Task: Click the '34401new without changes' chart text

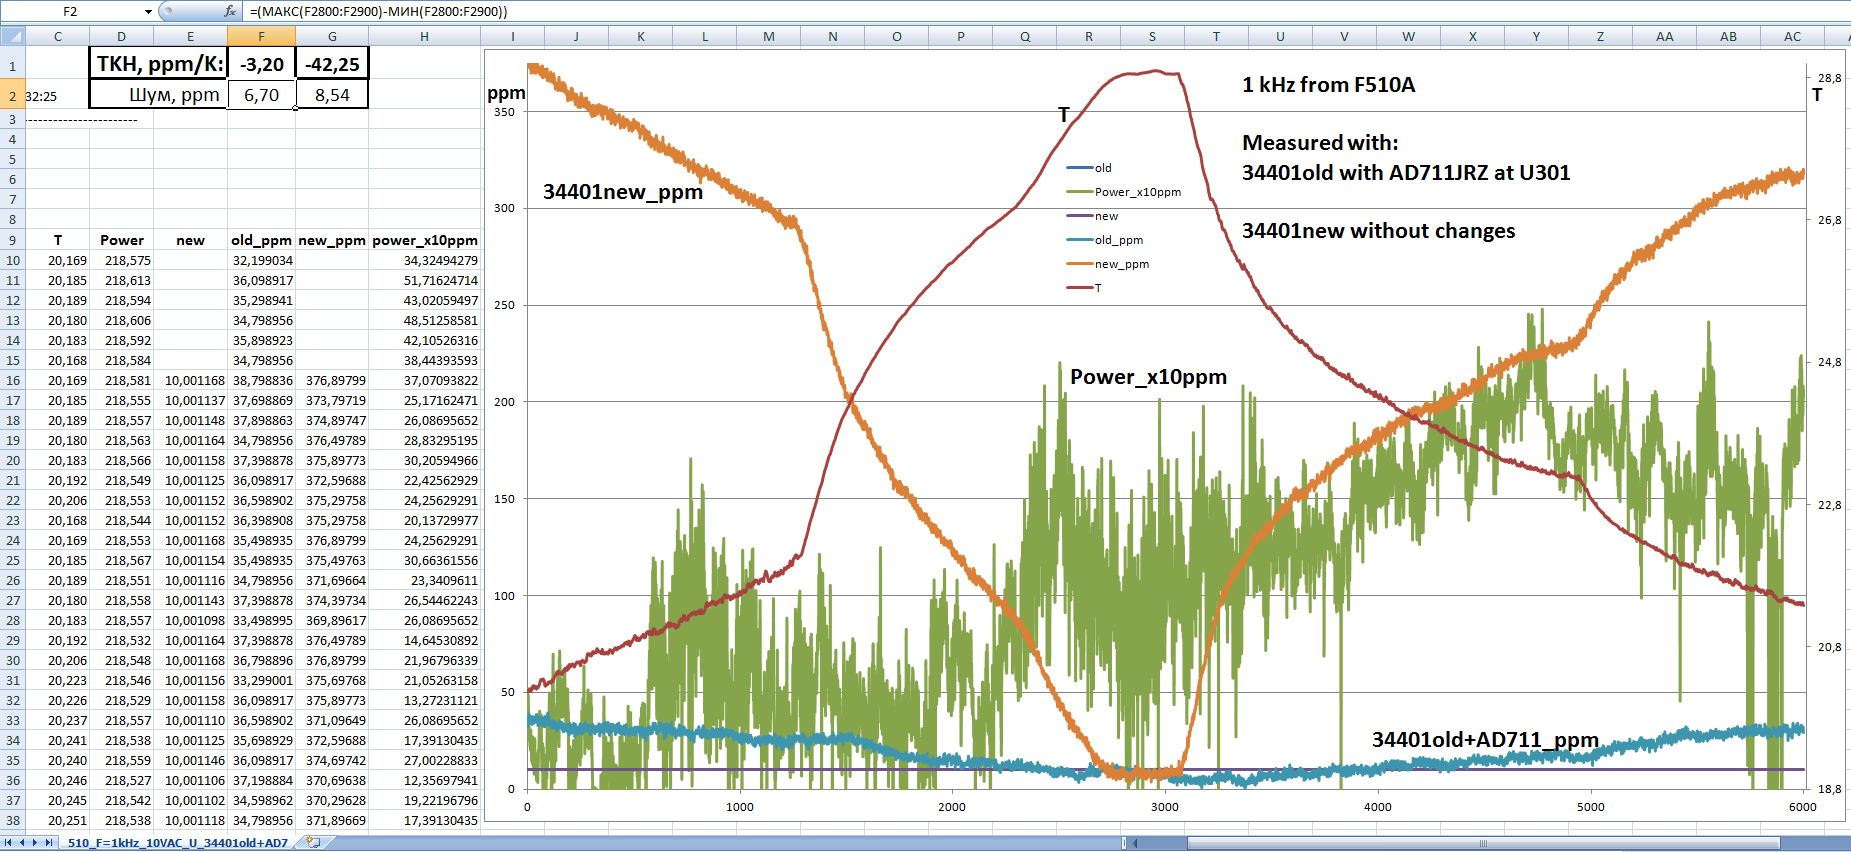Action: tap(1378, 231)
